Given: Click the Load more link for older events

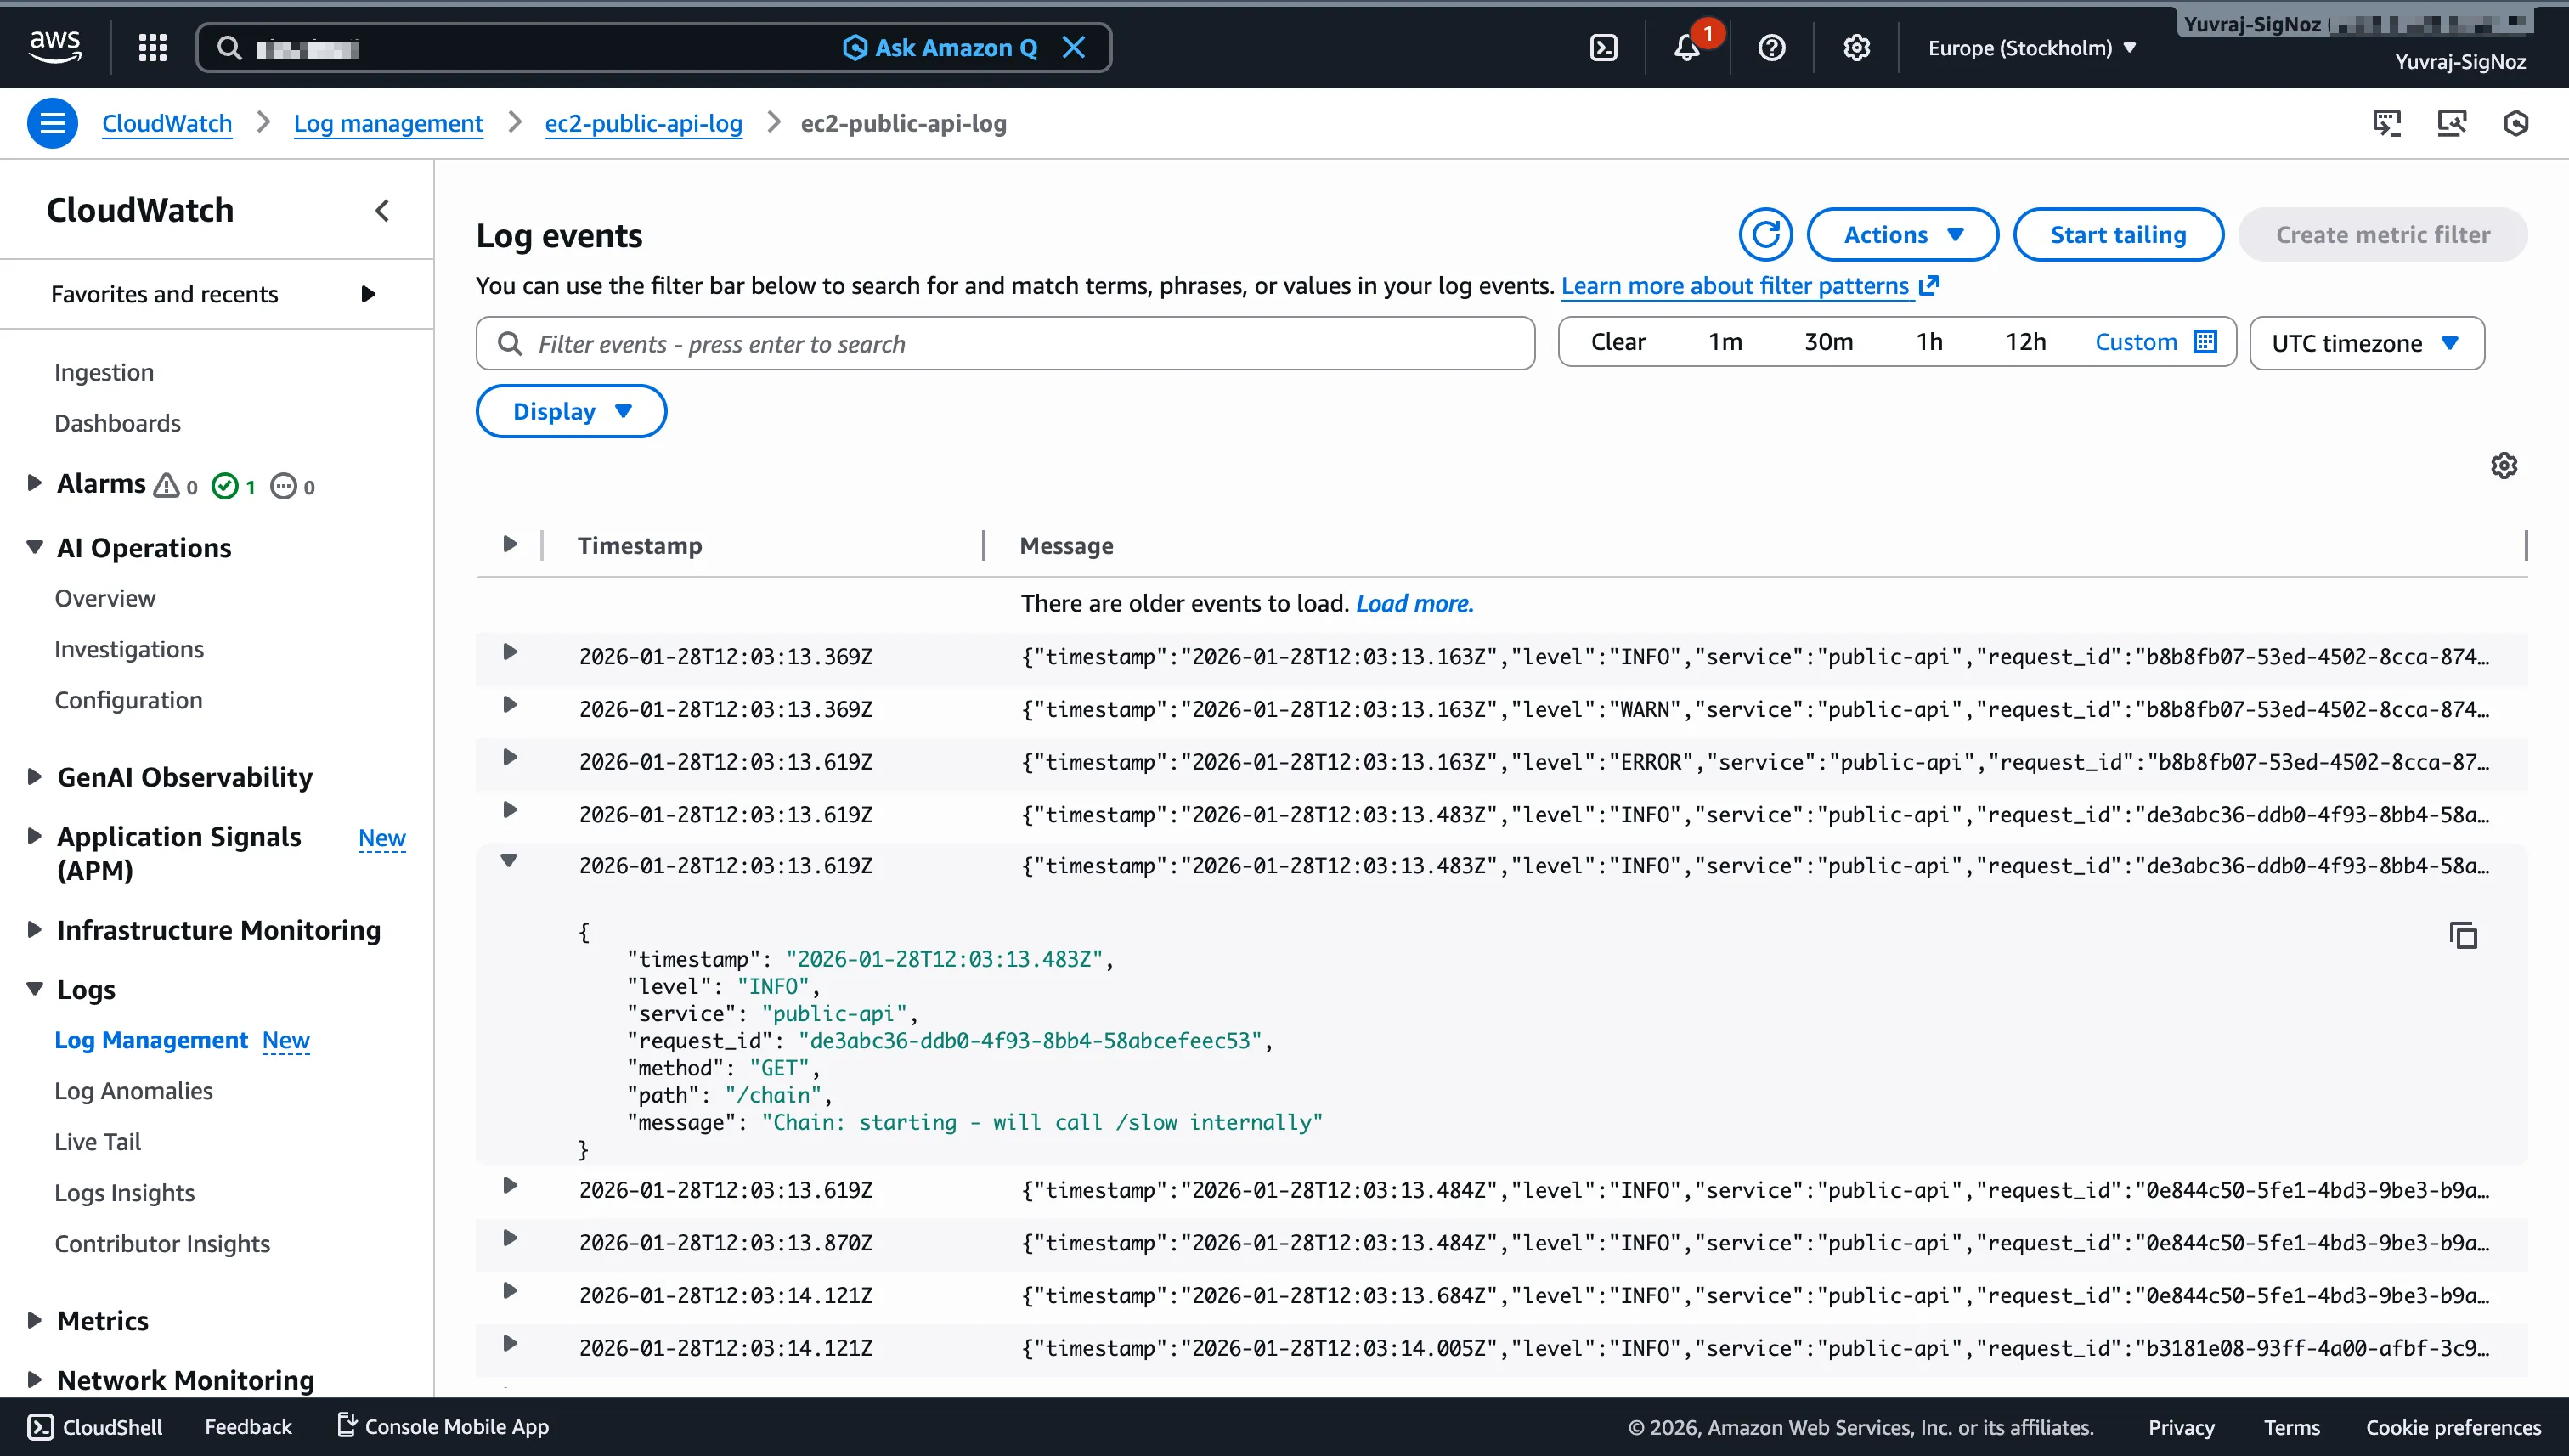Looking at the screenshot, I should (x=1414, y=603).
